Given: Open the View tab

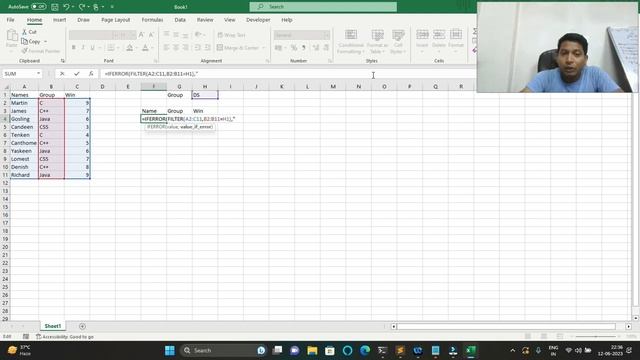Looking at the screenshot, I should (230, 20).
